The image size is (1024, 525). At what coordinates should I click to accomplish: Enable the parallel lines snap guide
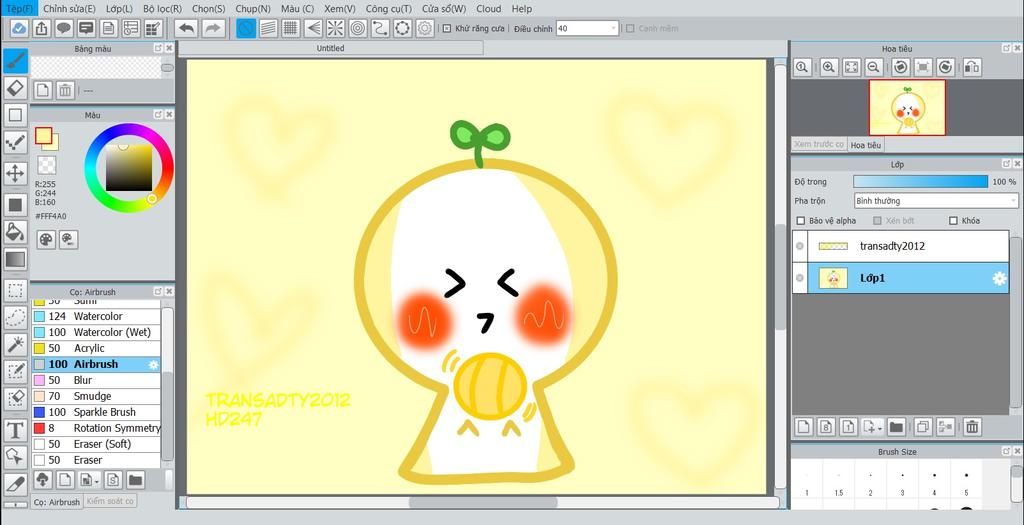(x=268, y=28)
